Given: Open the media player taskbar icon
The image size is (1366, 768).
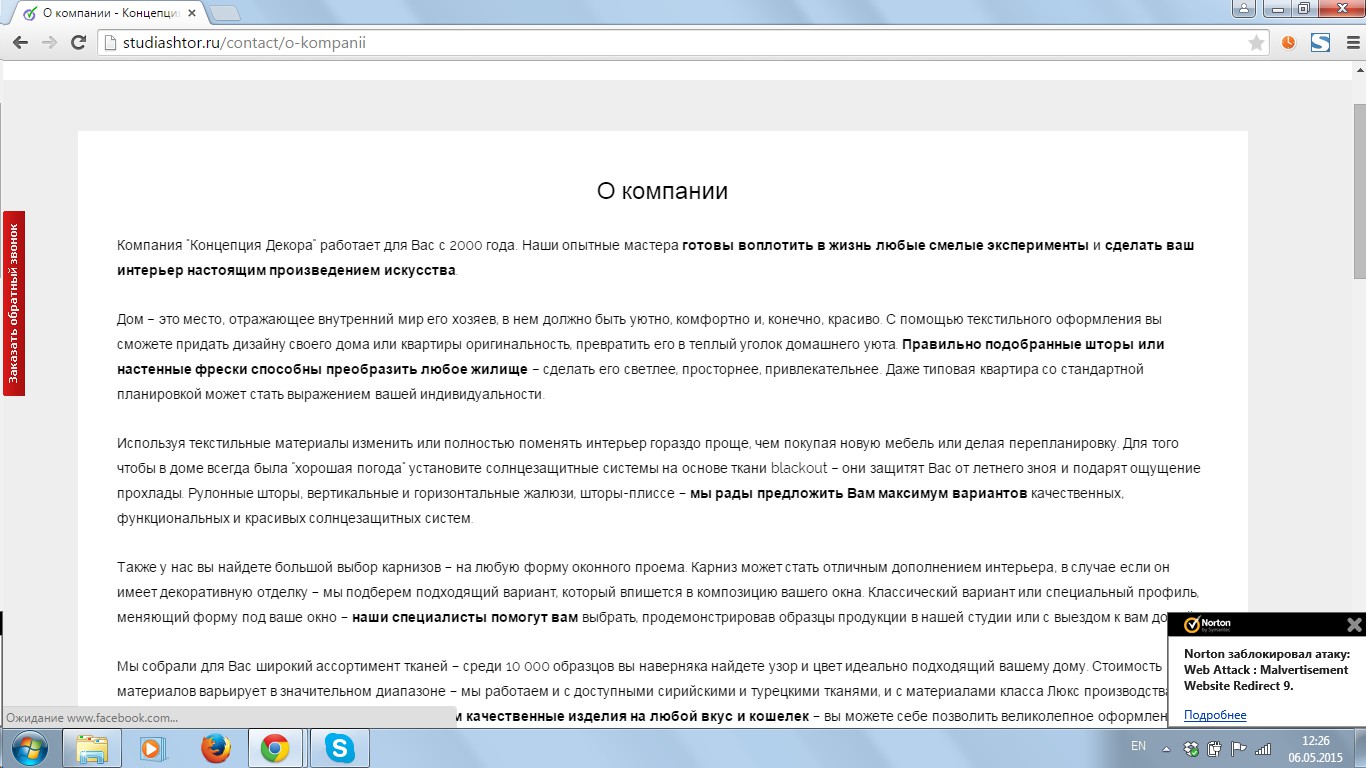Looking at the screenshot, I should coord(153,748).
